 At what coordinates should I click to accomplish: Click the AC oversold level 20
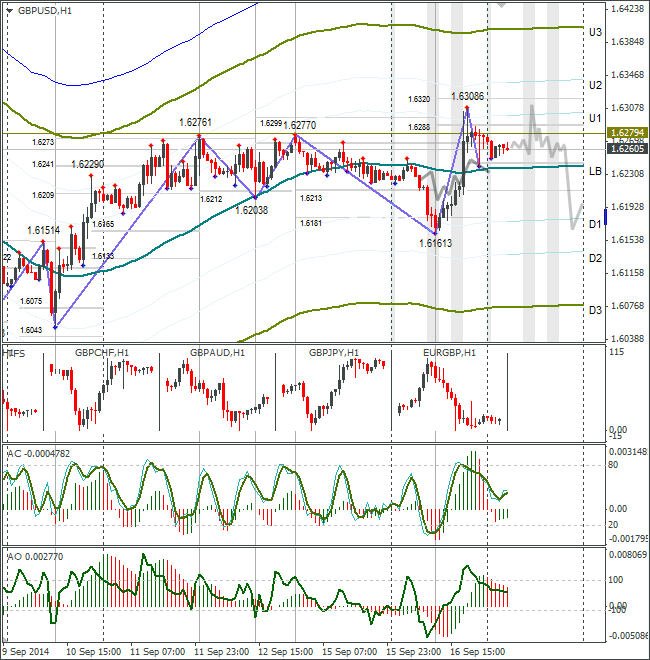point(613,525)
